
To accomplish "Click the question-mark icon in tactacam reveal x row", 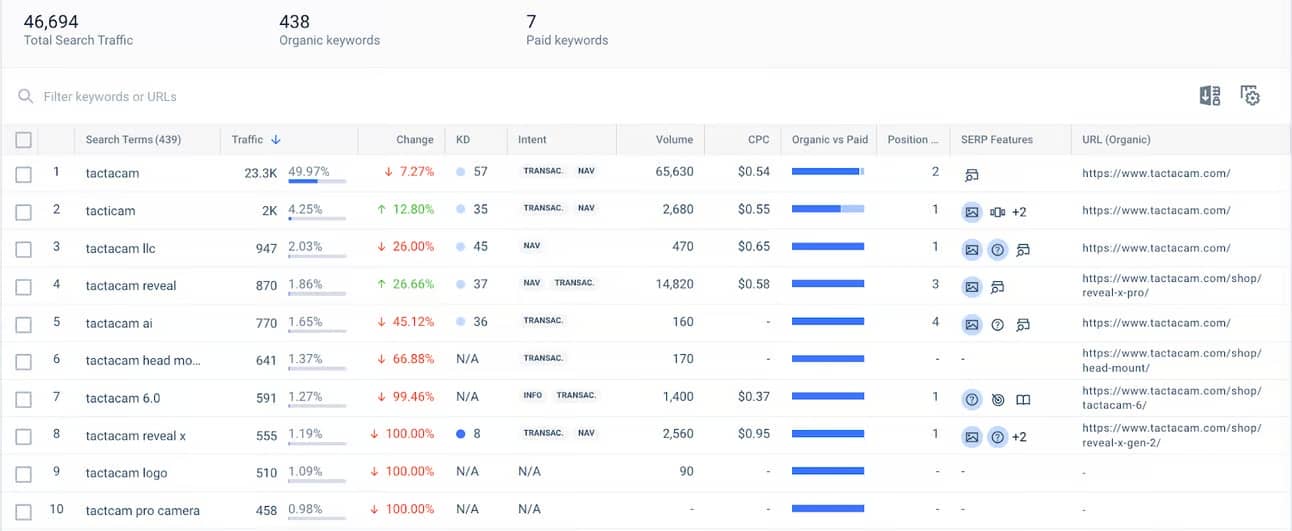I will 997,437.
